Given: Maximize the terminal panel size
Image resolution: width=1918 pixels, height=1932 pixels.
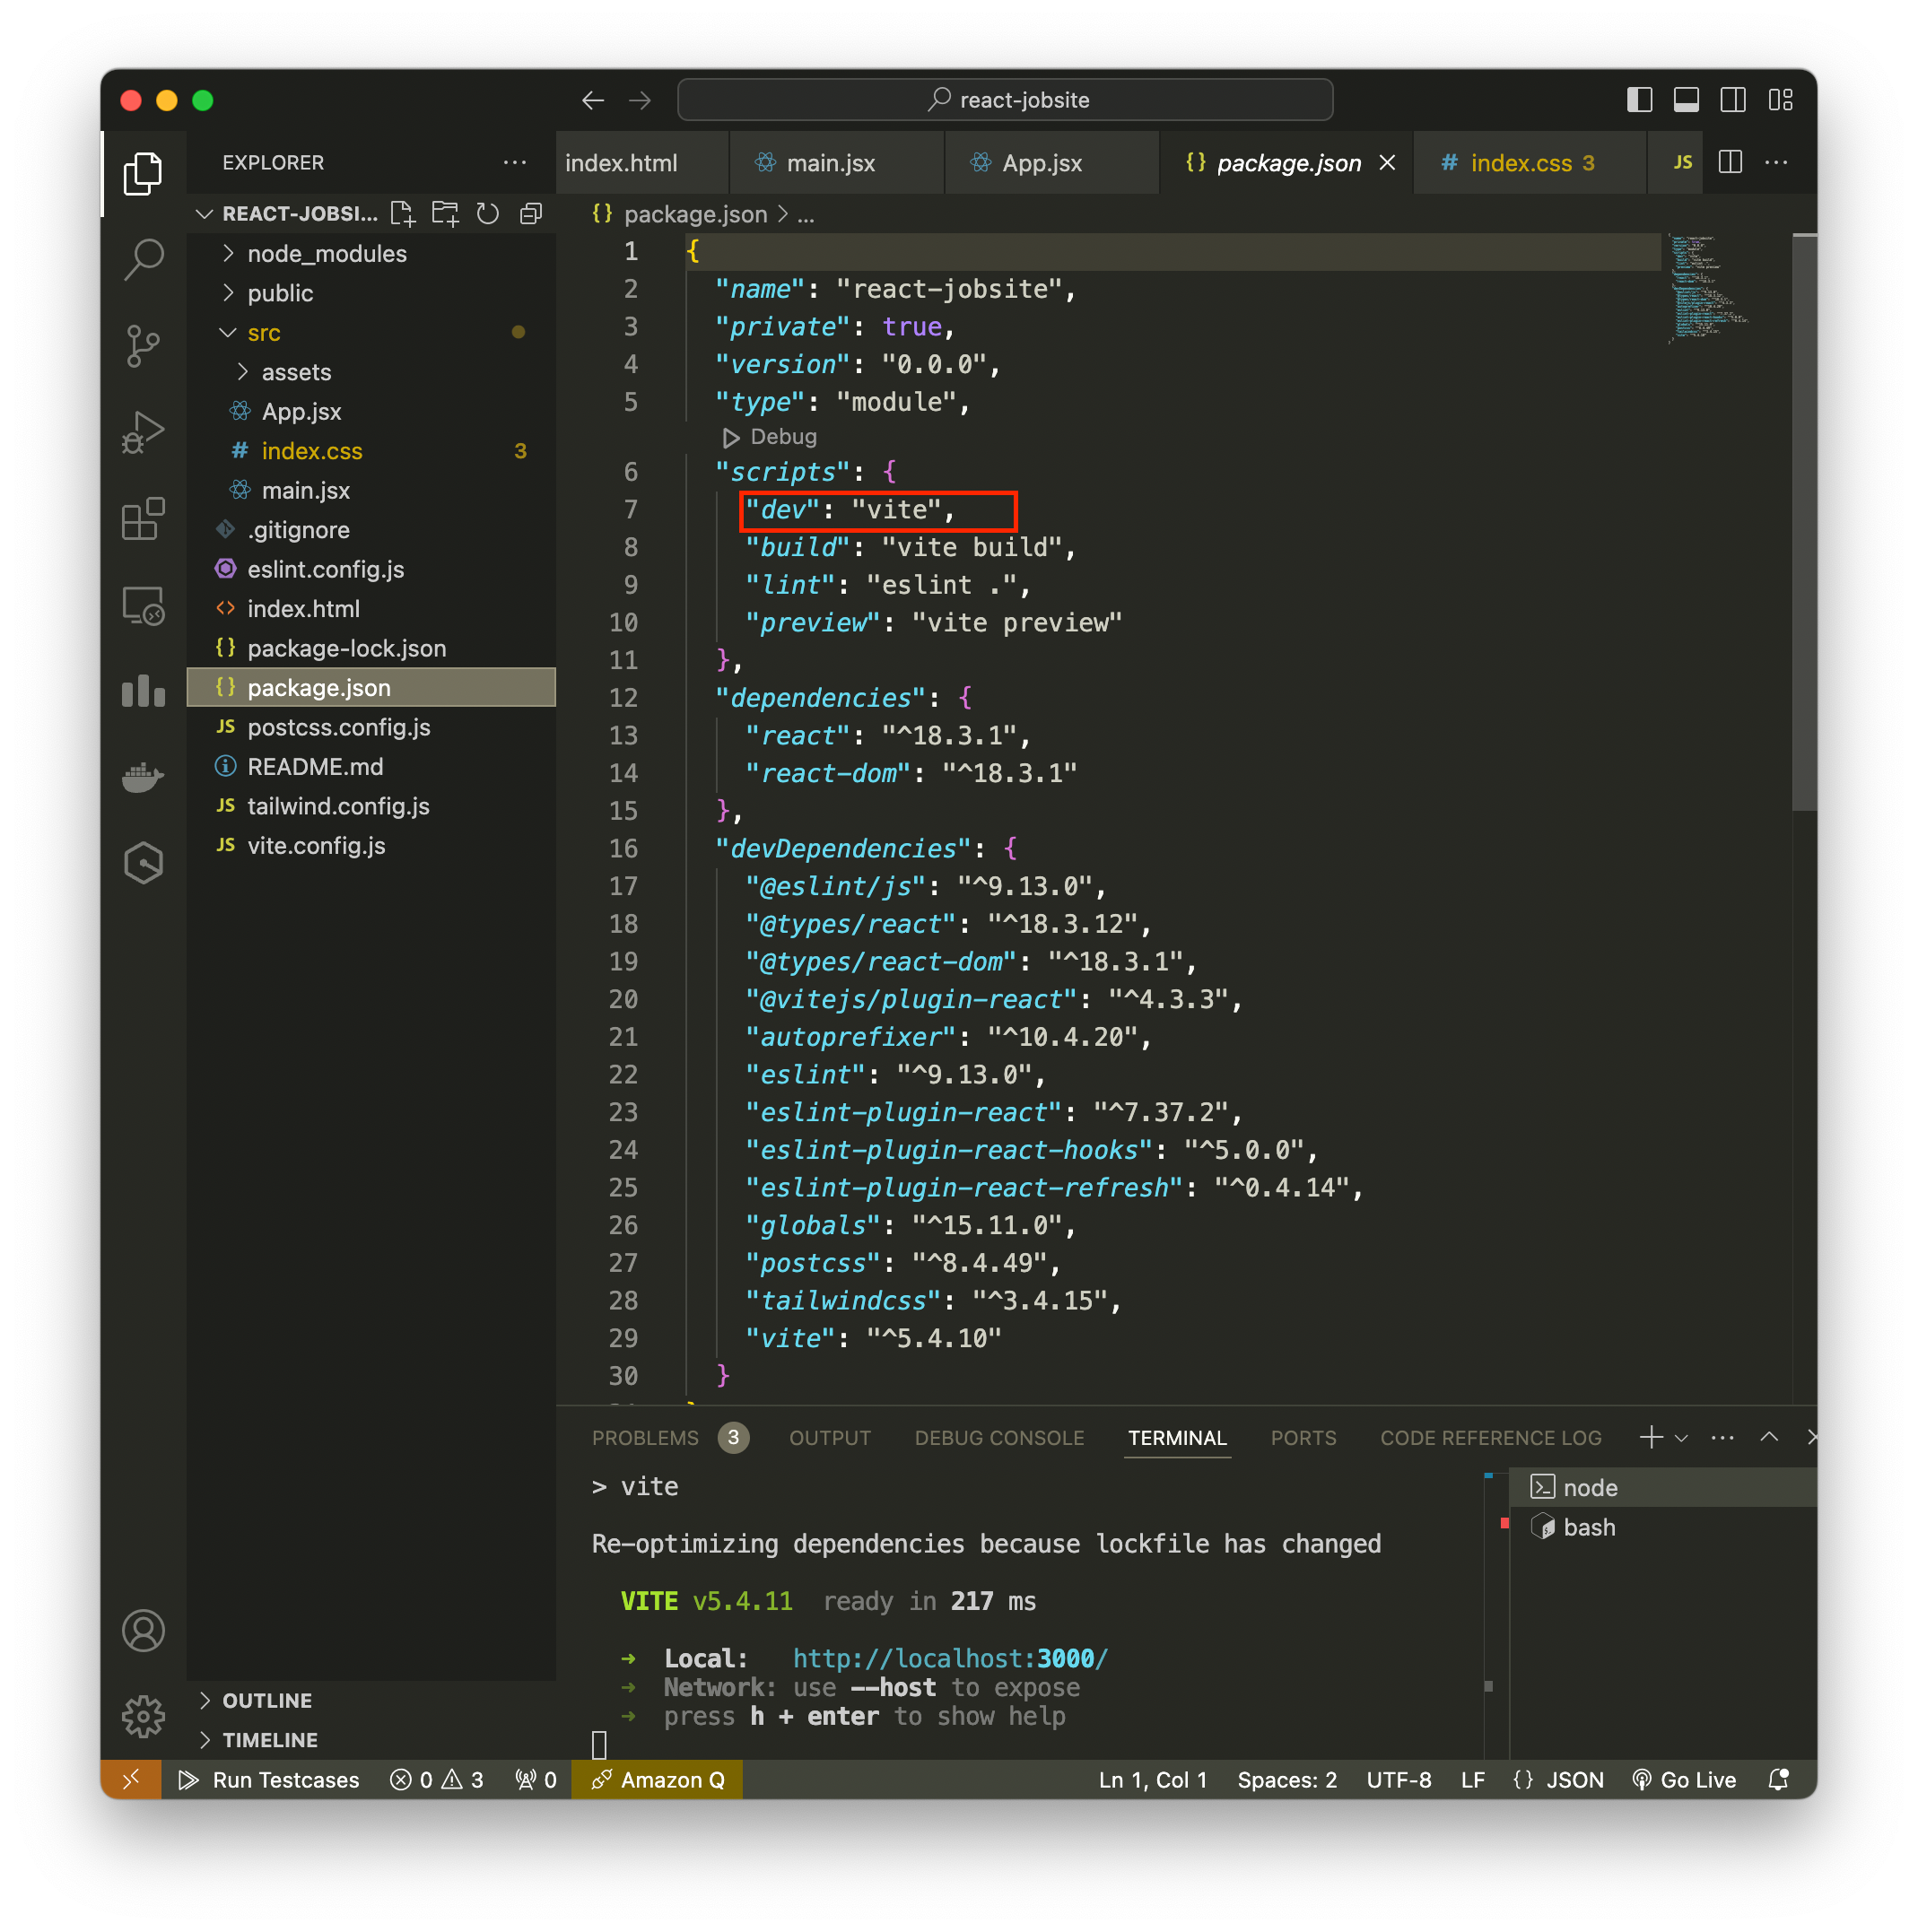Looking at the screenshot, I should point(1769,1437).
